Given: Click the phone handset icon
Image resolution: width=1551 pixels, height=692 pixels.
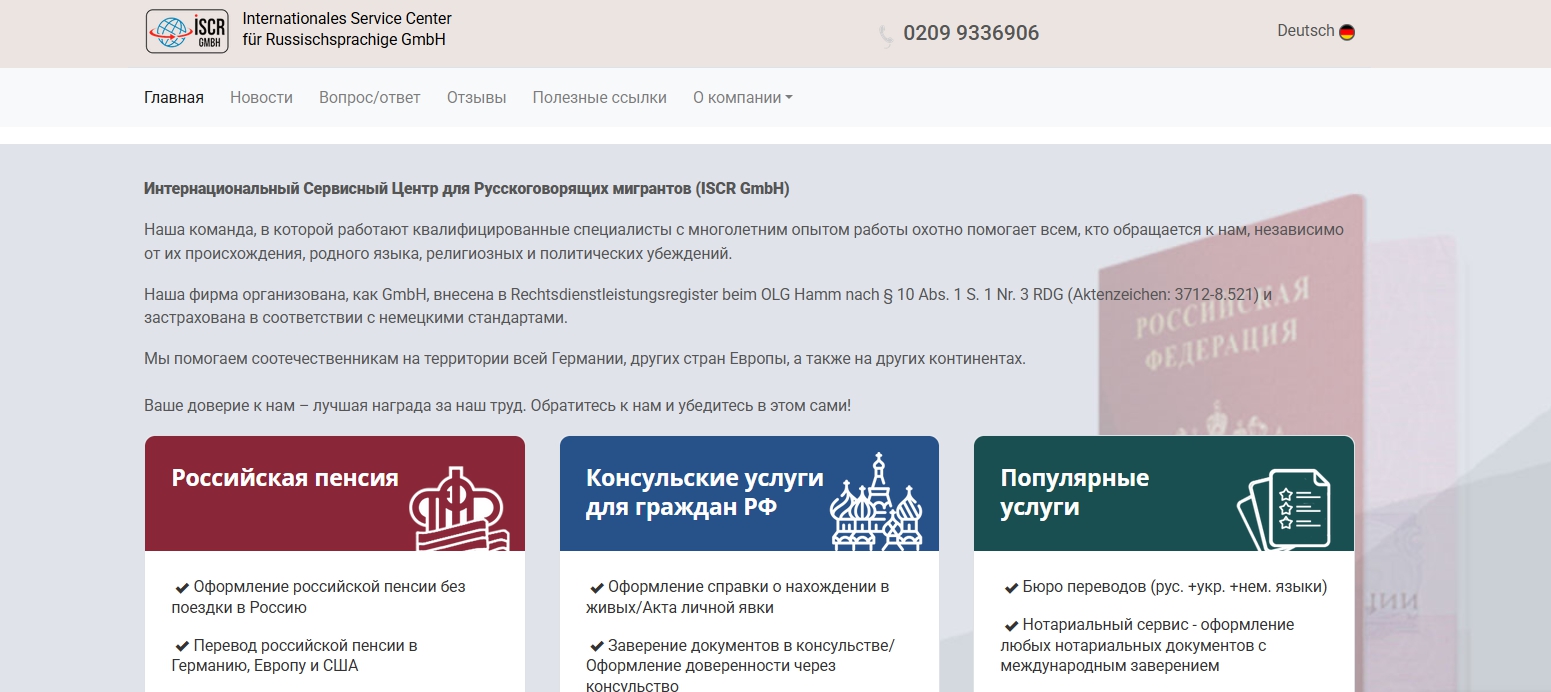Looking at the screenshot, I should coord(886,36).
